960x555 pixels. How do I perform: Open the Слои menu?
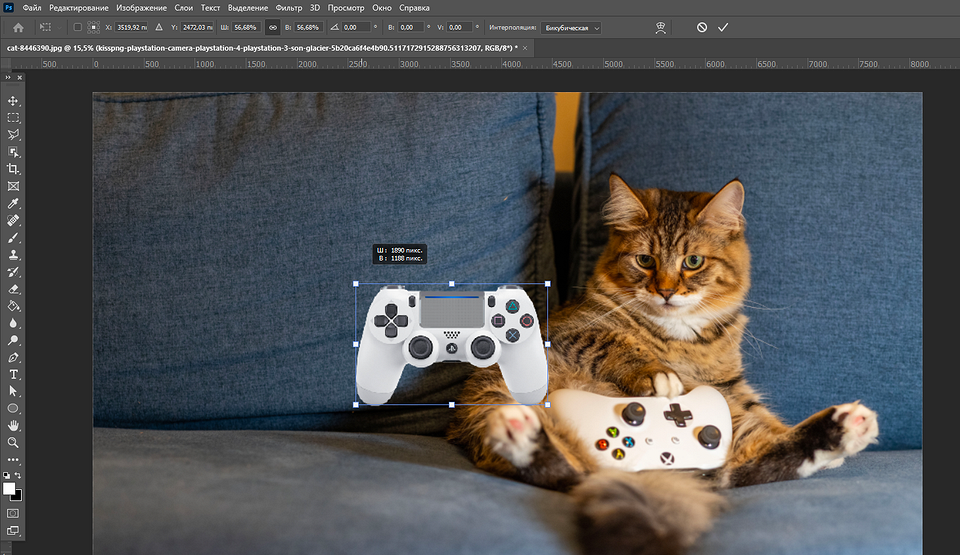(x=183, y=7)
